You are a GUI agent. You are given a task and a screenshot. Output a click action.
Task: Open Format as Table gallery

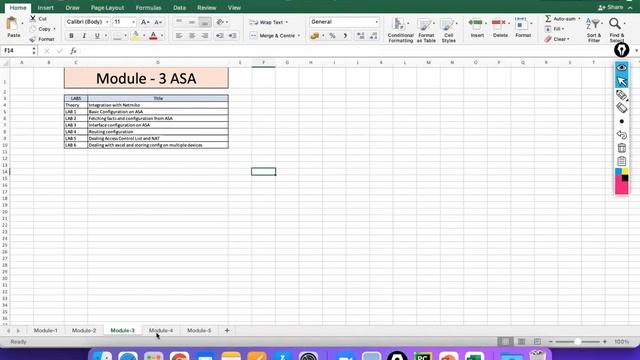[426, 30]
